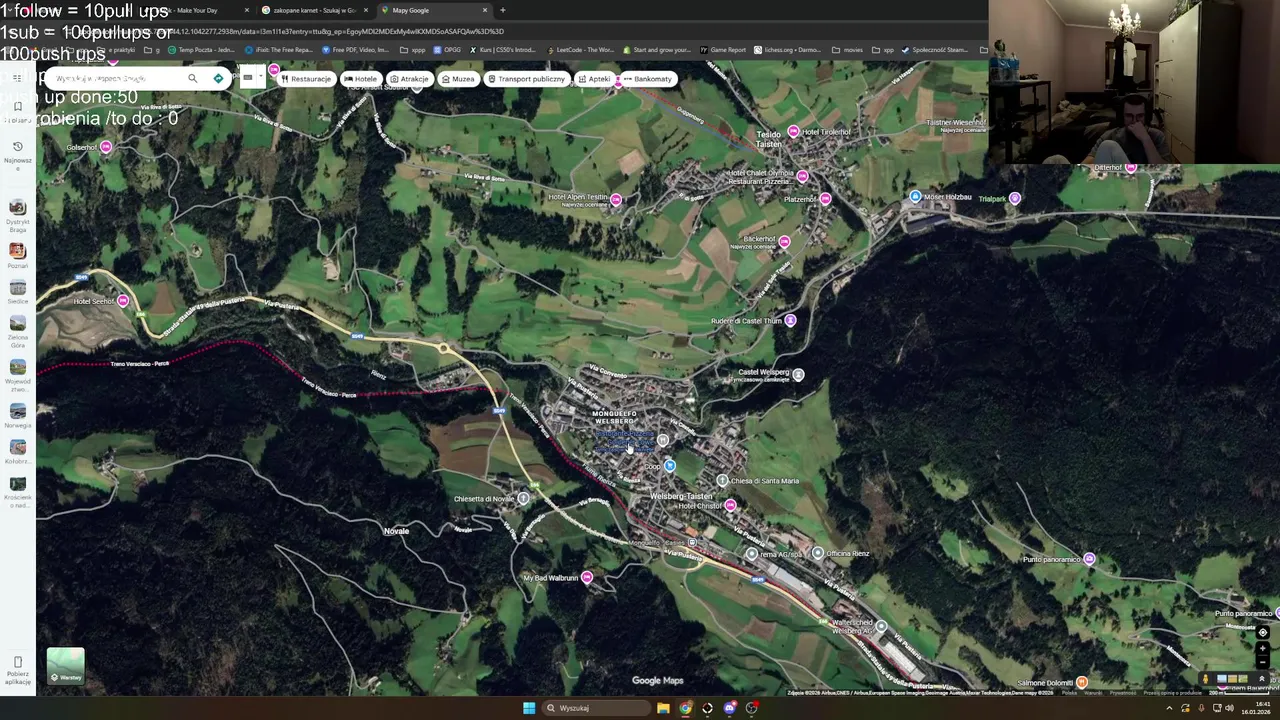
Task: Filter map by Apteki chip
Action: pos(594,79)
